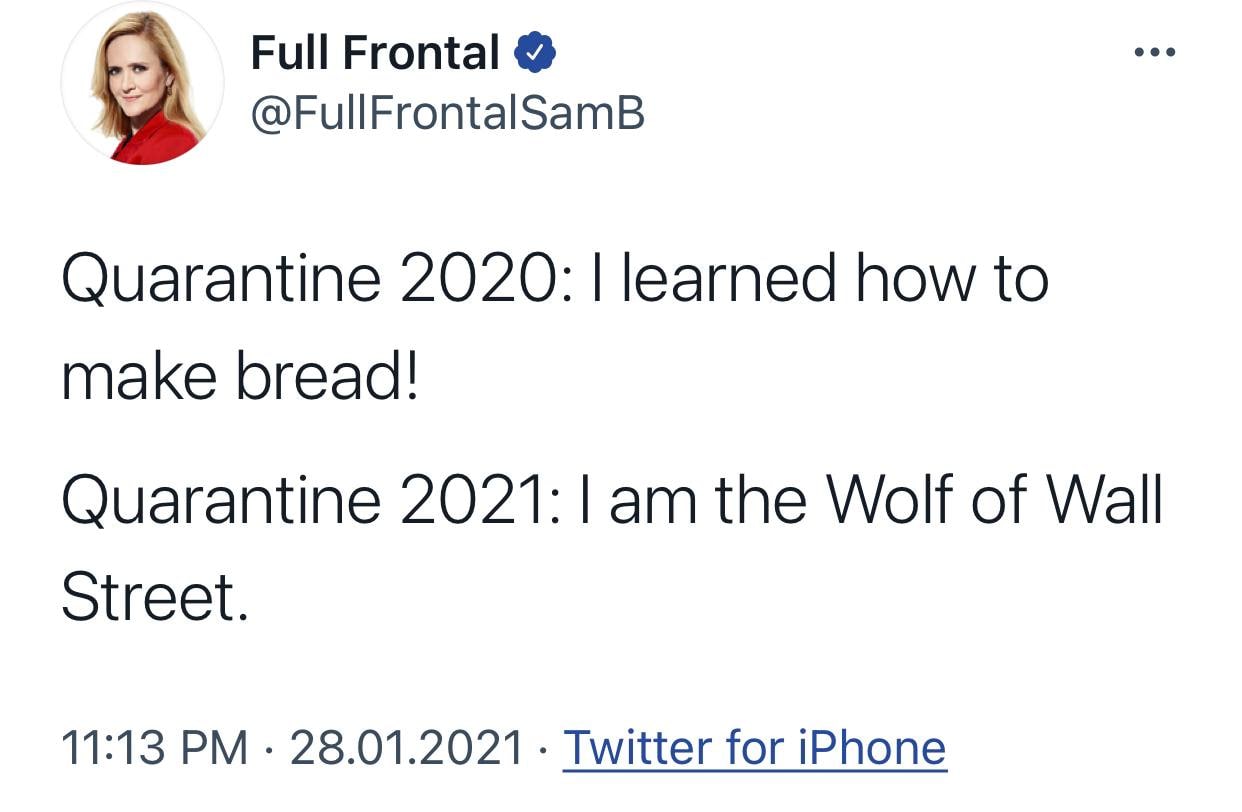Open the @FullFrontalSamB handle
The height and width of the screenshot is (812, 1242).
pyautogui.click(x=447, y=114)
